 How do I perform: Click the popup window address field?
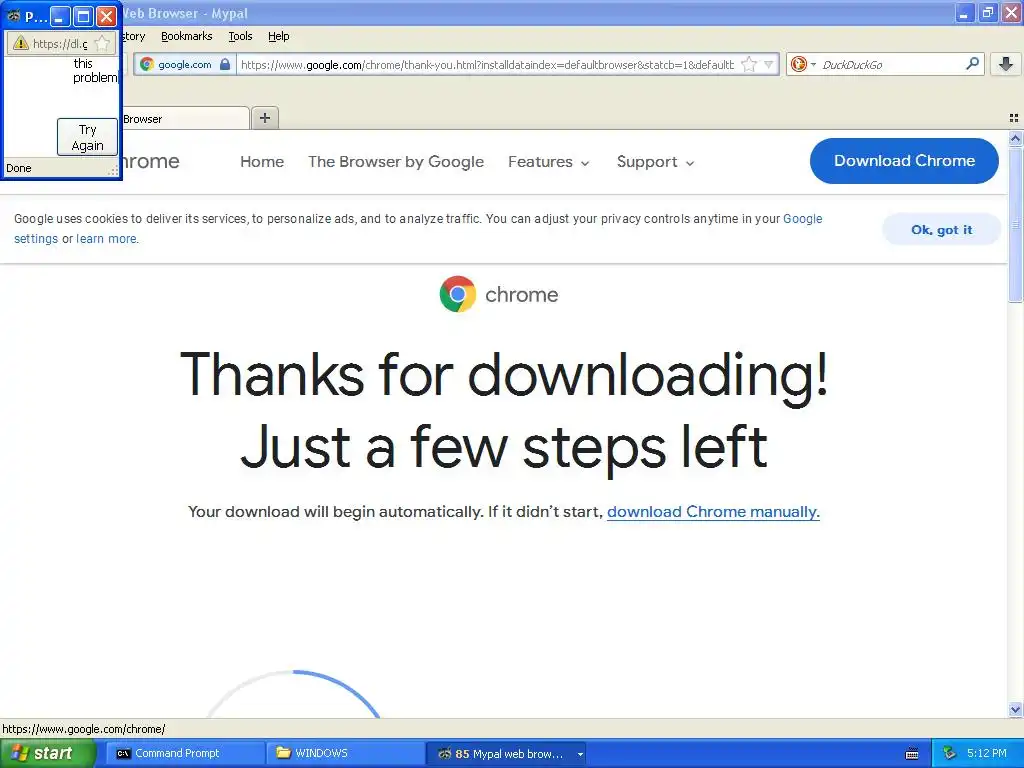[60, 43]
